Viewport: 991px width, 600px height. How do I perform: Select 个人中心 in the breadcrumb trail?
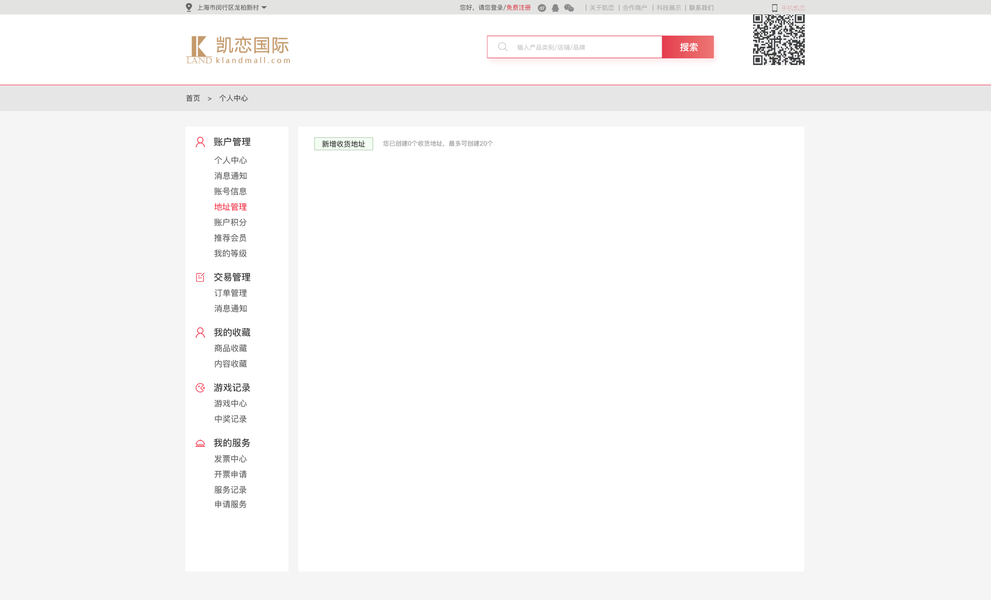(x=232, y=98)
